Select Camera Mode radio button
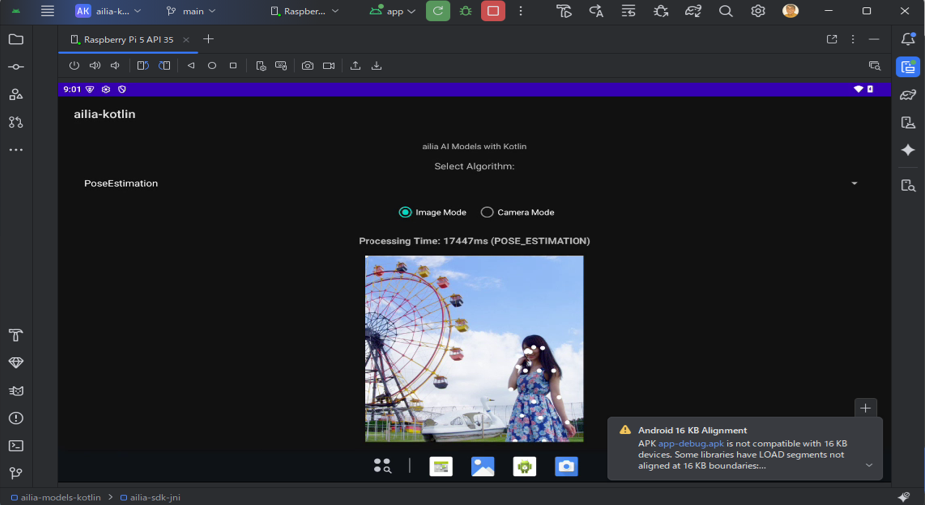Image resolution: width=925 pixels, height=505 pixels. pos(487,212)
